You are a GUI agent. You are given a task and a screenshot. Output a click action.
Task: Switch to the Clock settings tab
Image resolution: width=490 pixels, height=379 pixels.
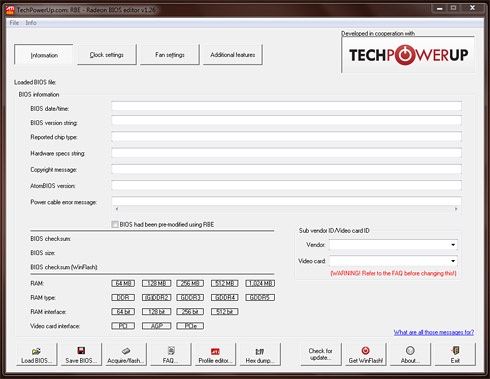(x=107, y=55)
